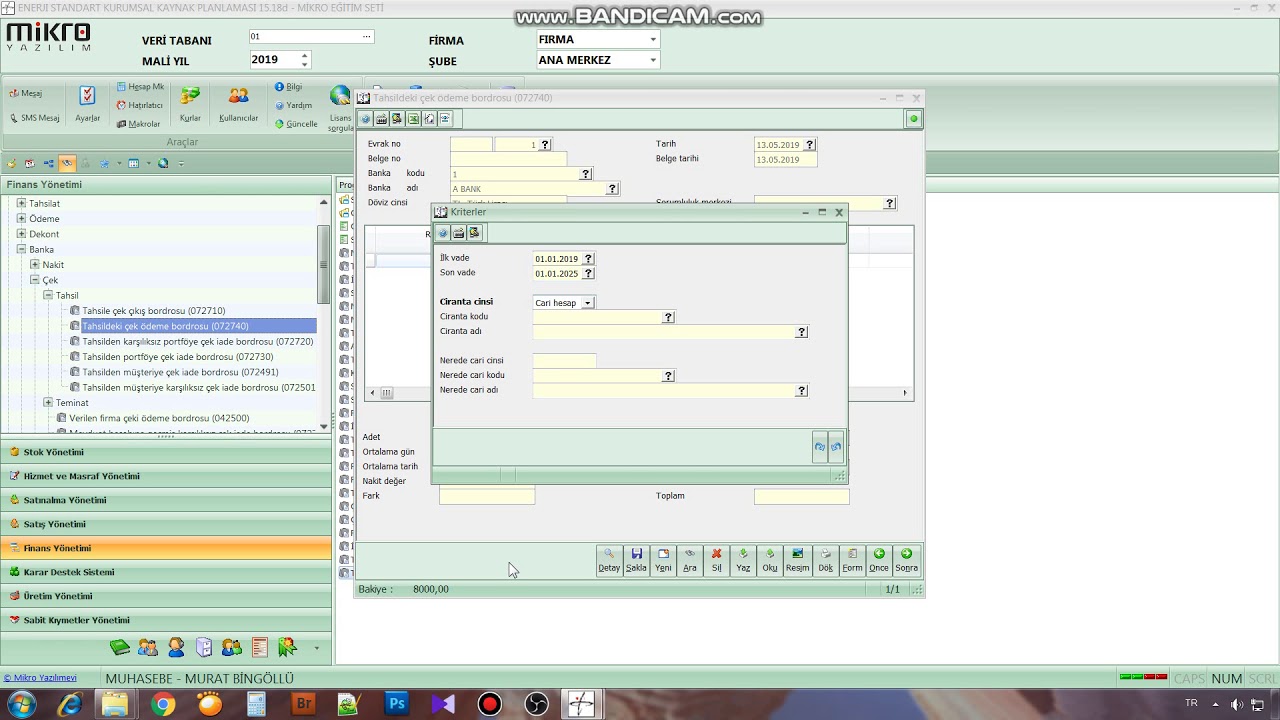
Task: Go to next record with Sonra
Action: click(x=906, y=560)
